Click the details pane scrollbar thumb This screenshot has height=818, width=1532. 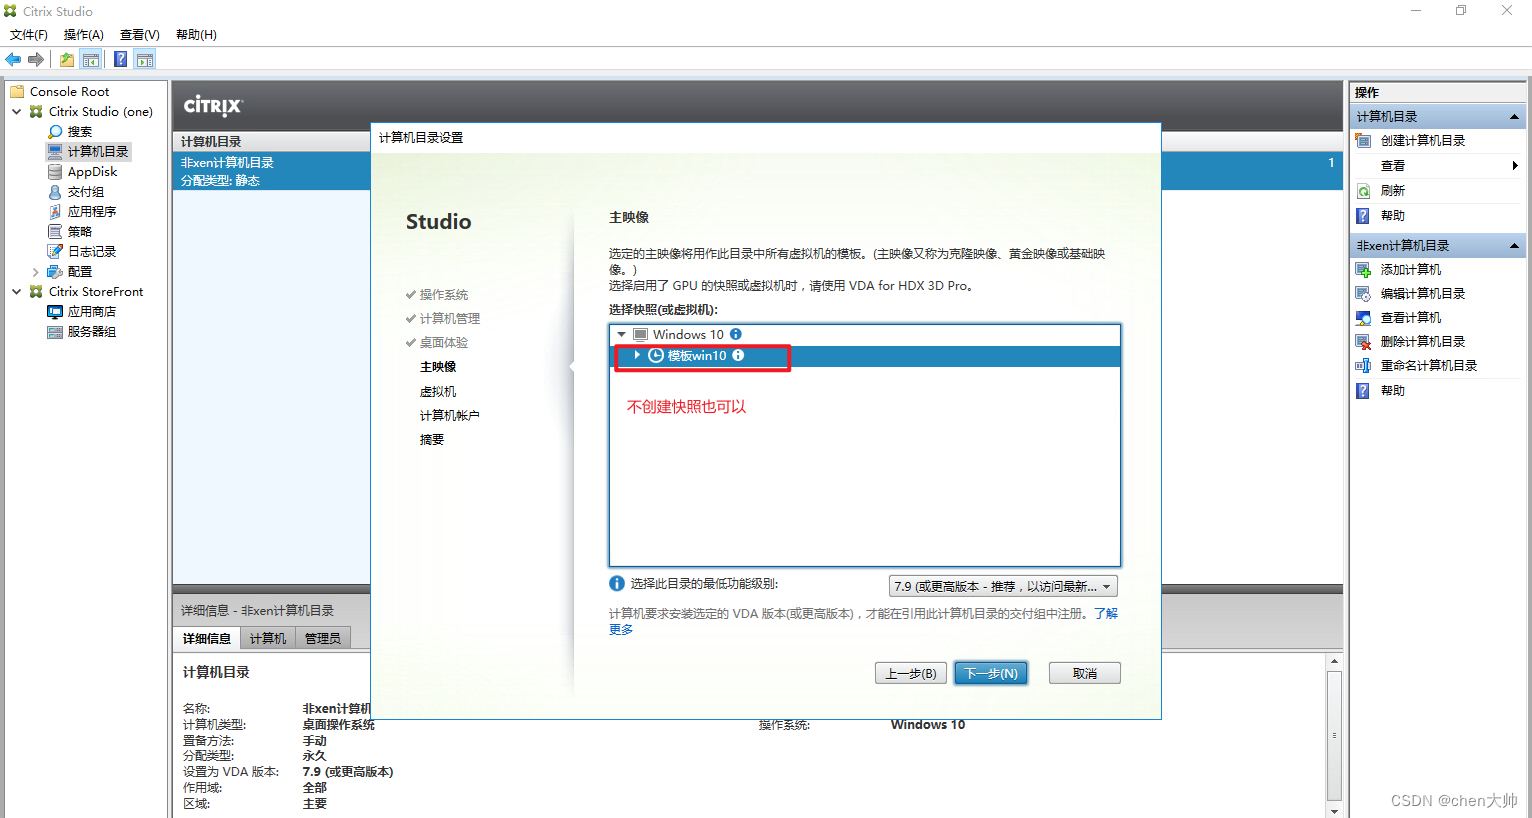[1334, 735]
